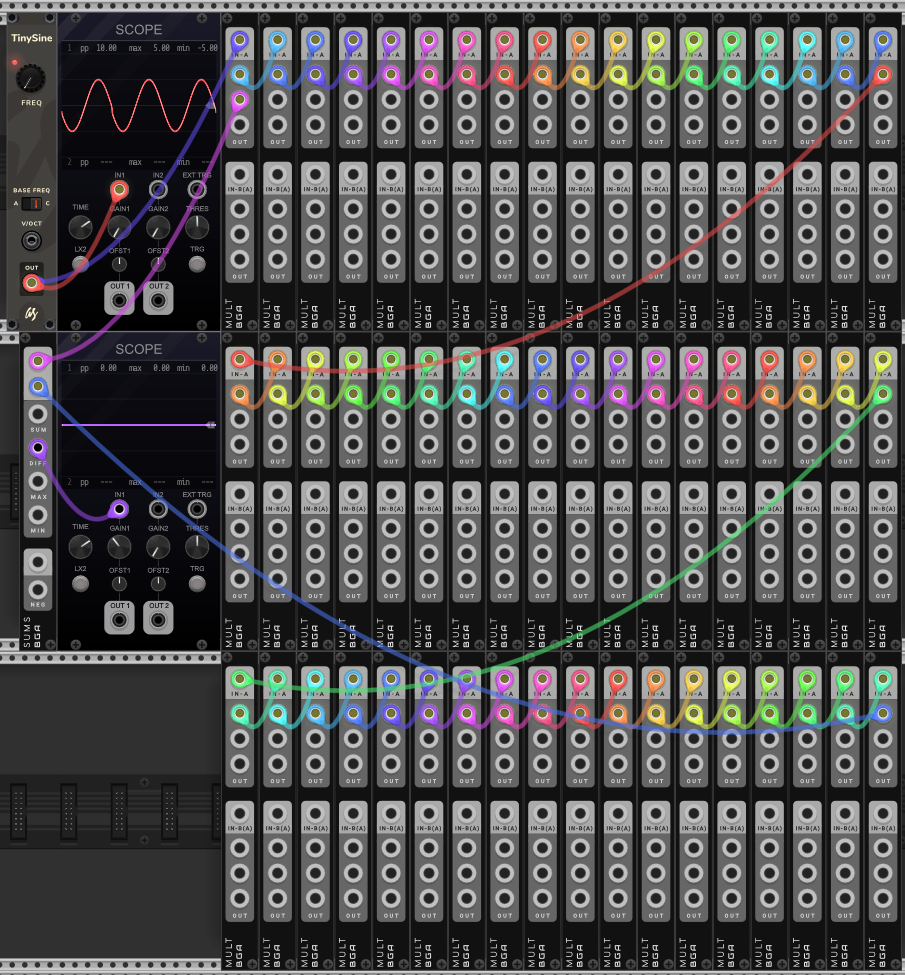Toggle the LX2 button on the sine-wave SCOPE
Viewport: 905px width, 975px height.
pyautogui.click(x=80, y=264)
